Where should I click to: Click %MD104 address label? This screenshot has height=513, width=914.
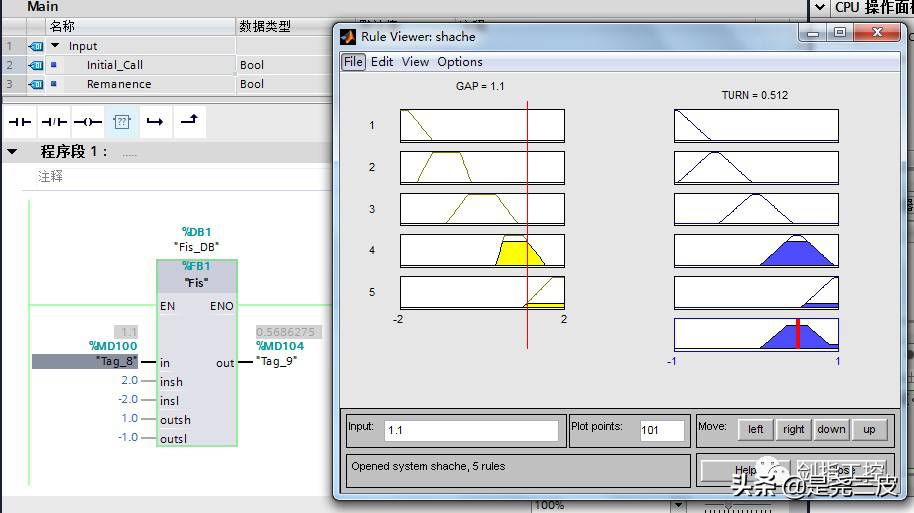[x=280, y=346]
